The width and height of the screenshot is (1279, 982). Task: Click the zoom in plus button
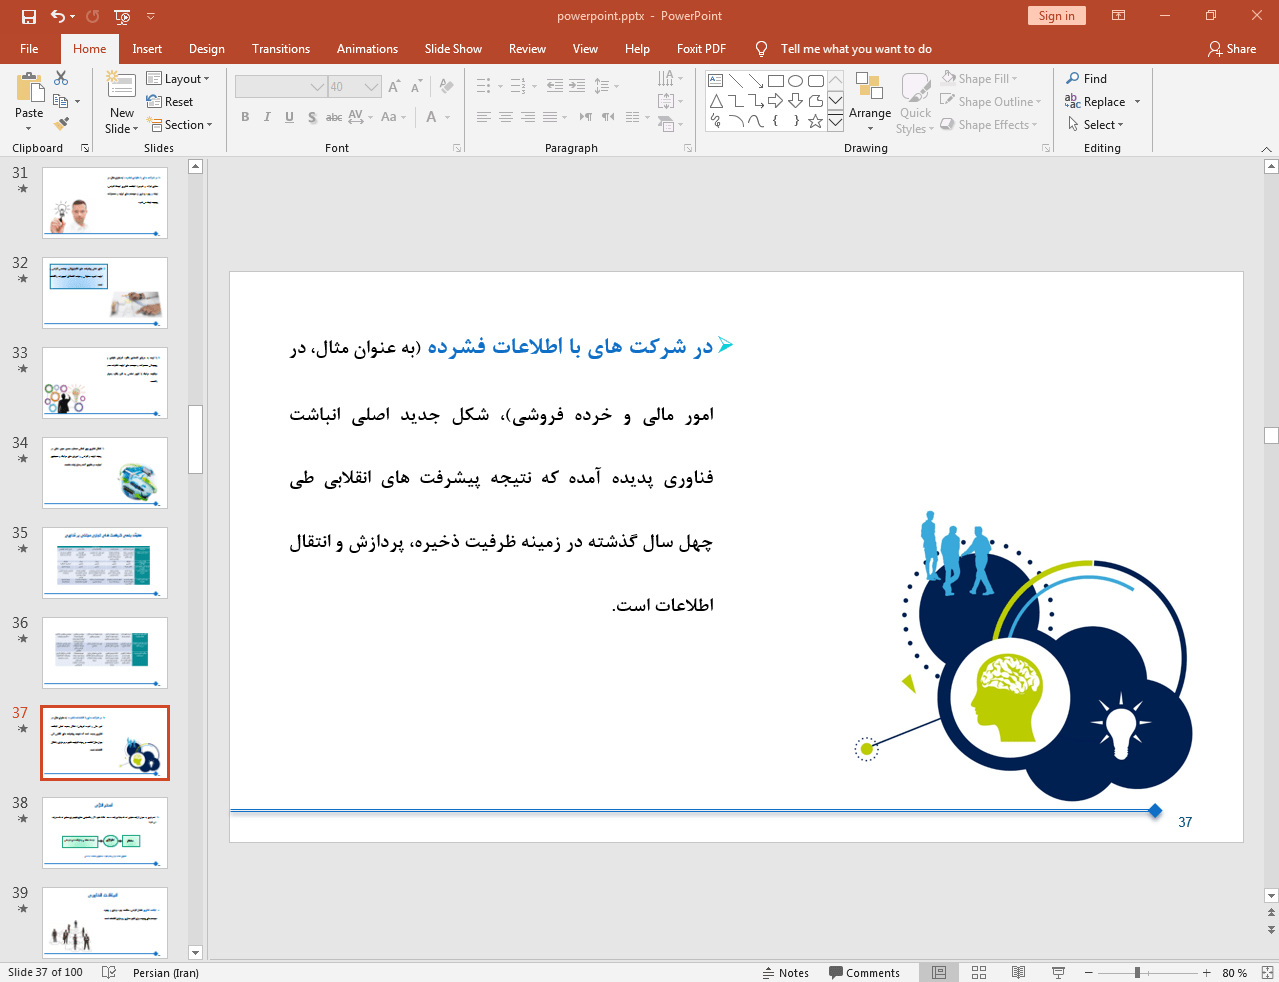[1207, 973]
